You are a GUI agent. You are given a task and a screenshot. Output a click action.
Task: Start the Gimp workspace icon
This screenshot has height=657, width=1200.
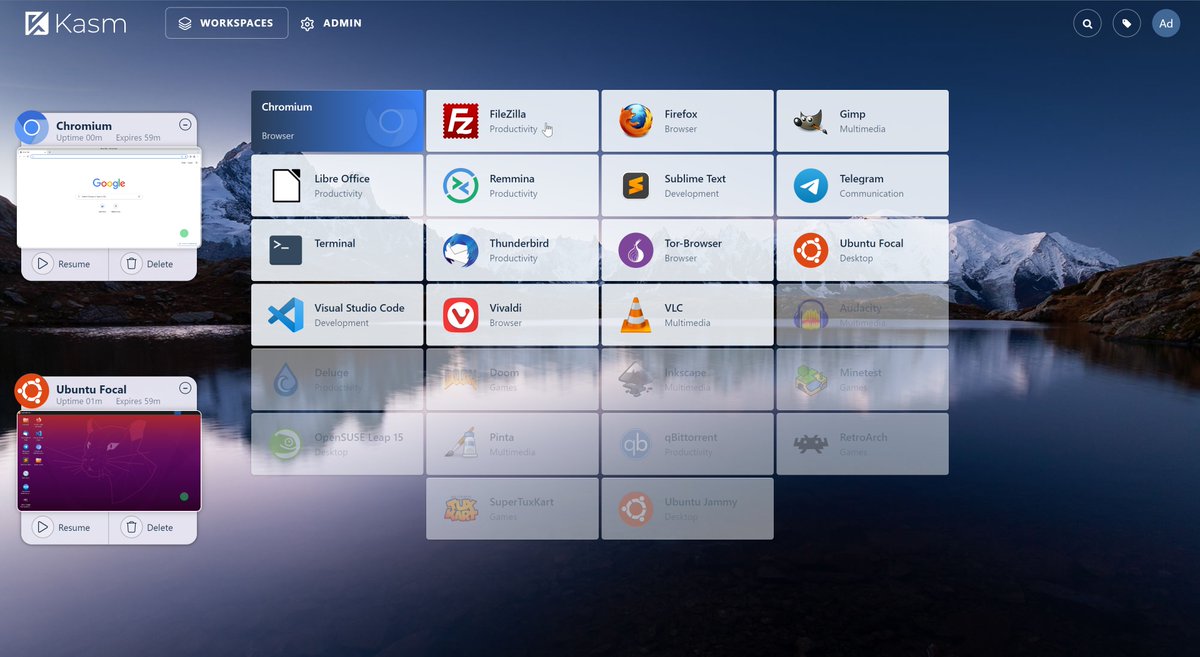811,121
